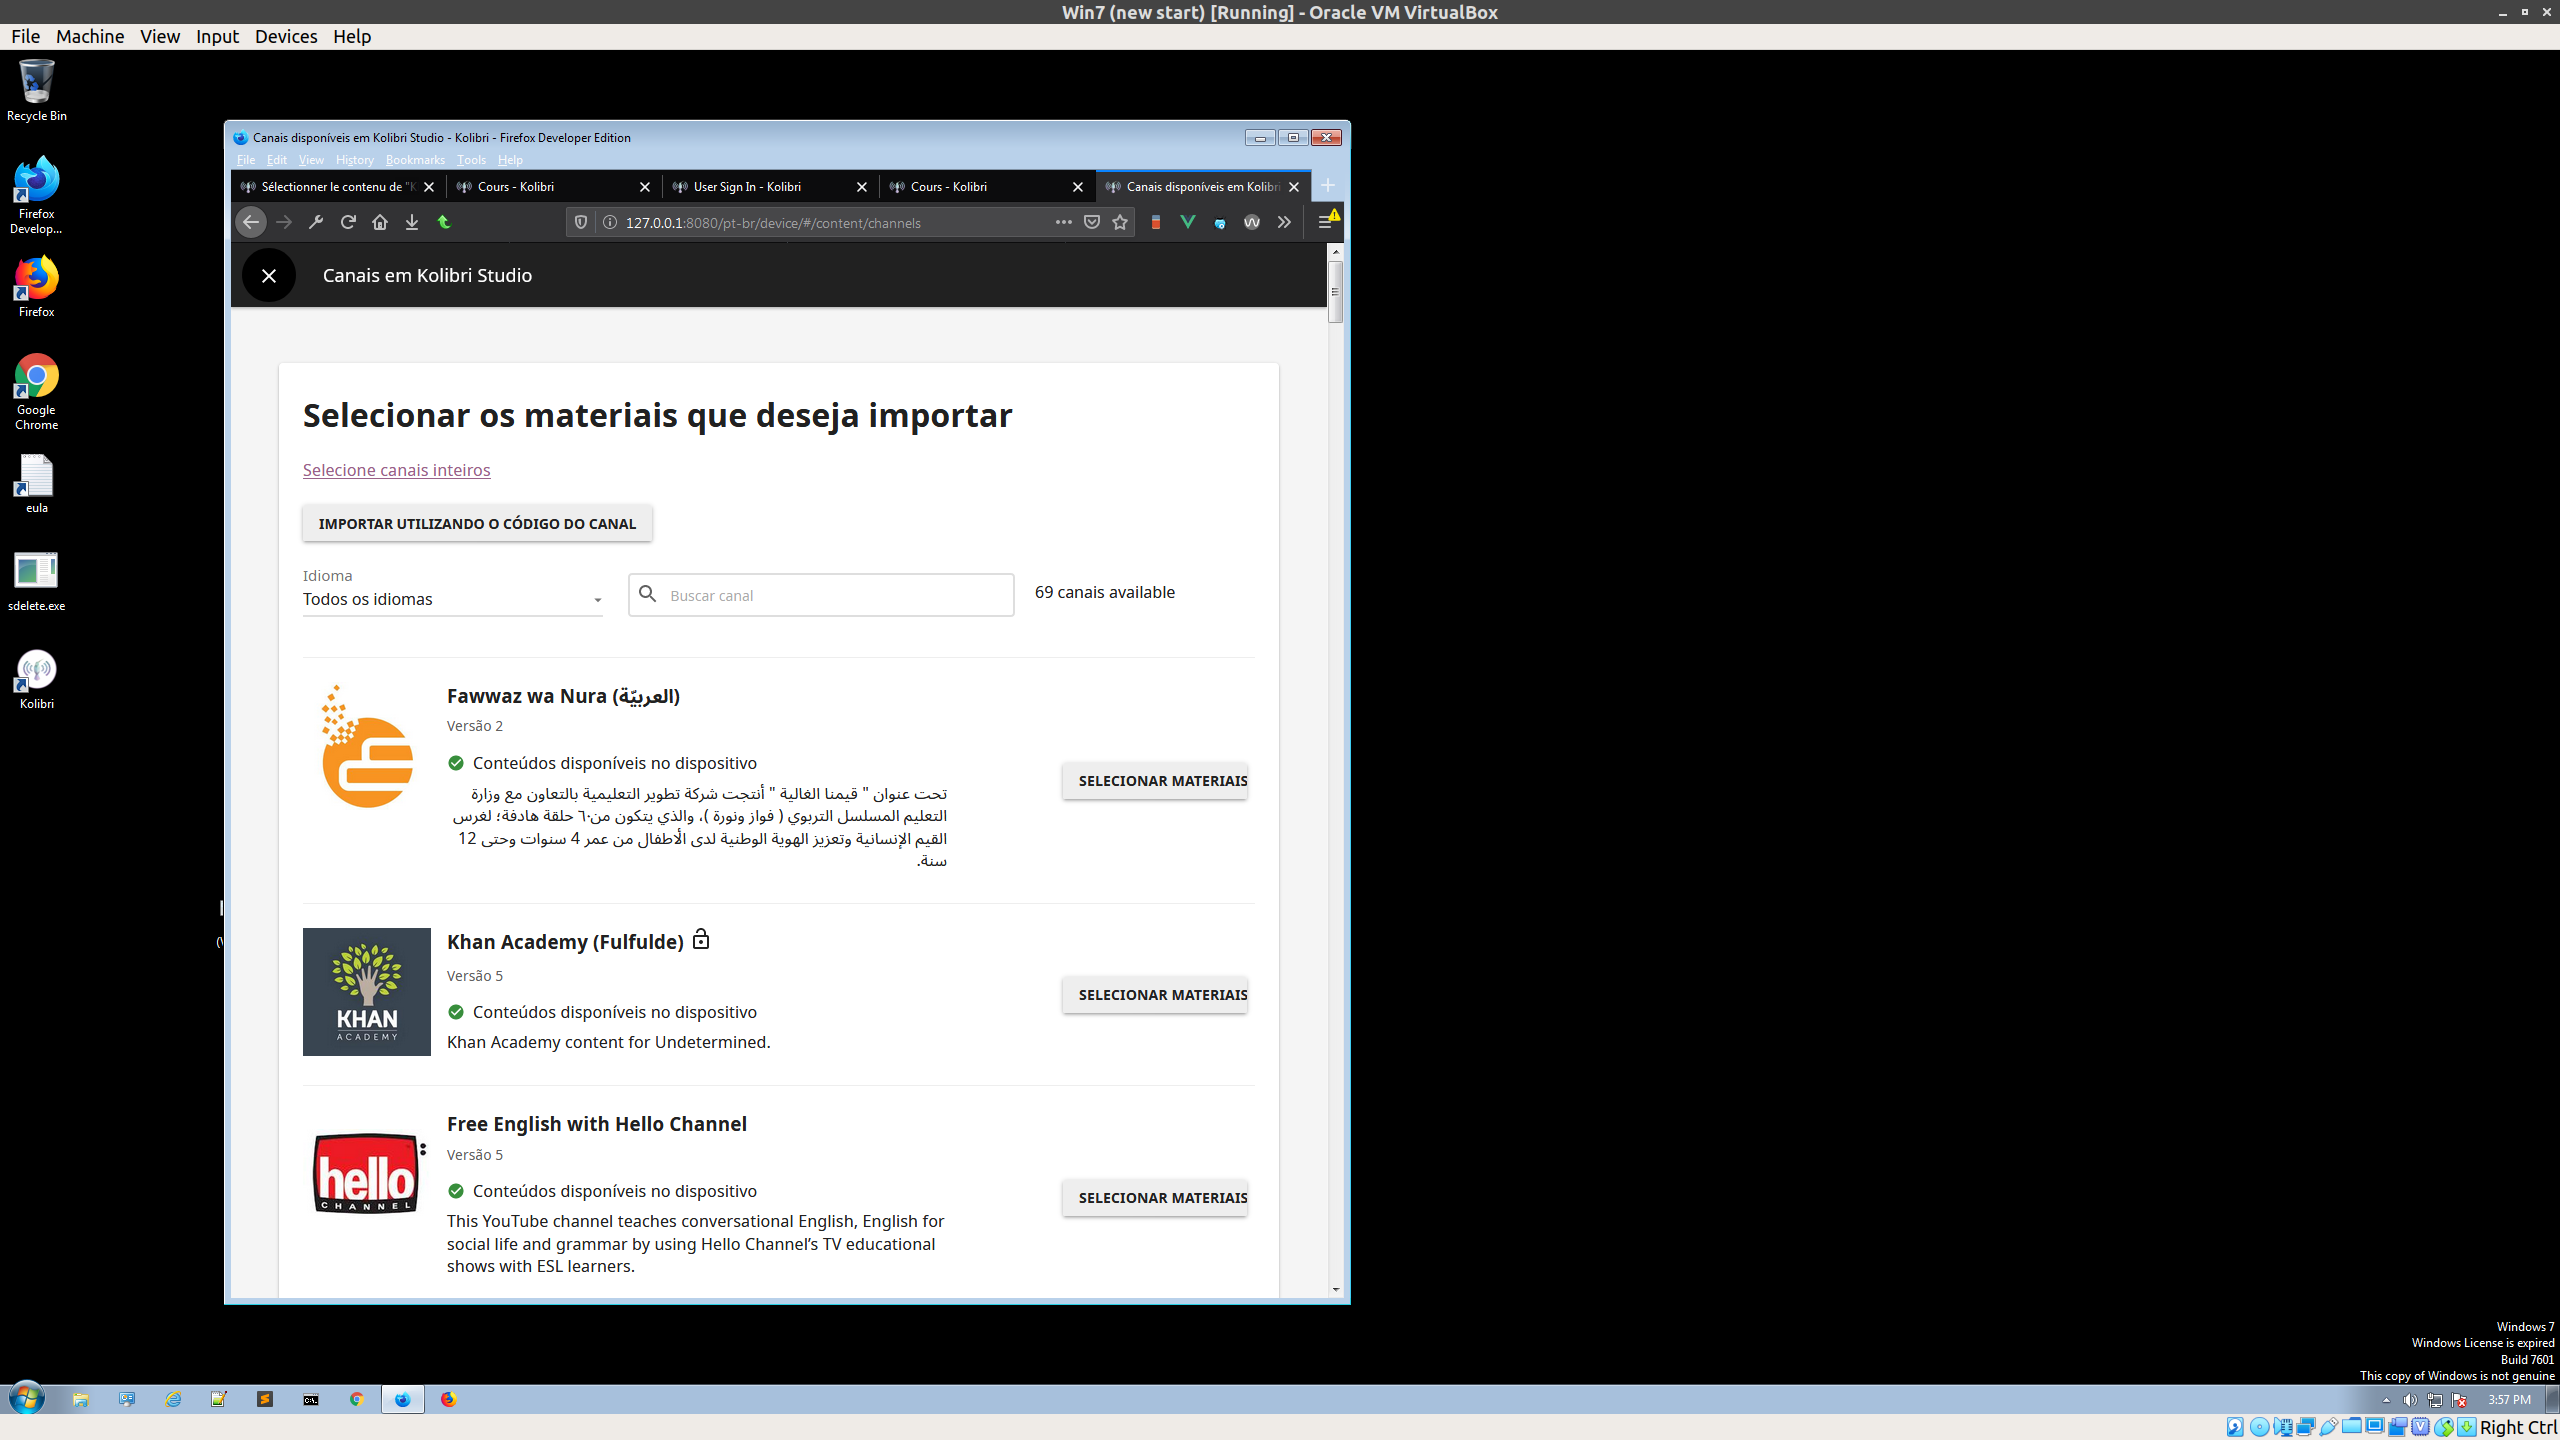This screenshot has width=2560, height=1440.
Task: Mute sound via the tray speaker icon
Action: click(x=2410, y=1400)
